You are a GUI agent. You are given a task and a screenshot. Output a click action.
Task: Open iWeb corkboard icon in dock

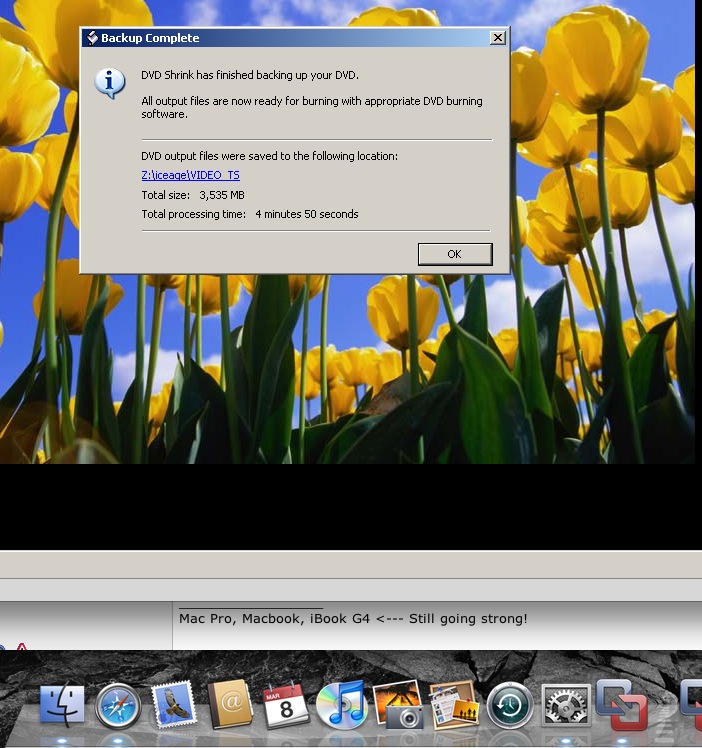point(454,705)
